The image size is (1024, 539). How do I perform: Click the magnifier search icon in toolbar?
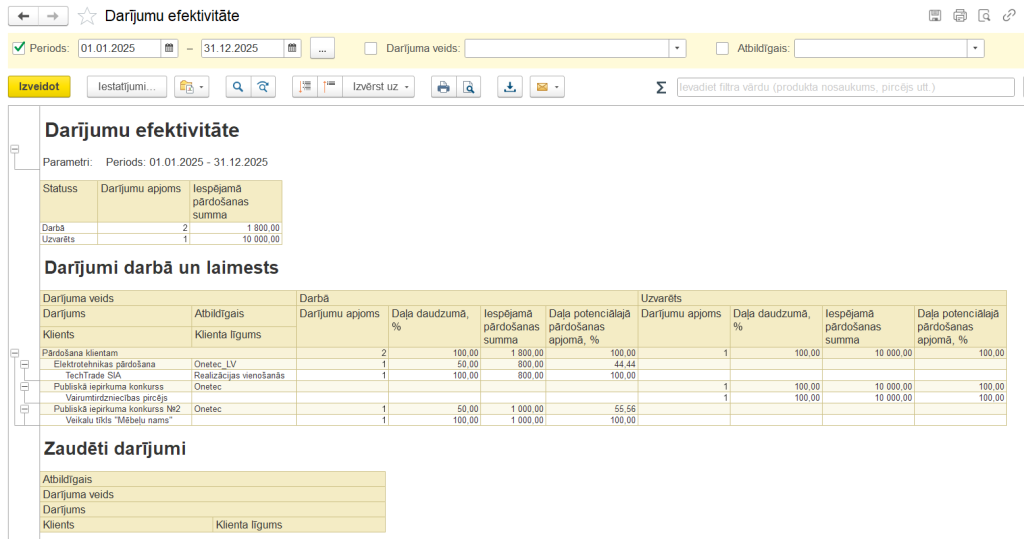pyautogui.click(x=238, y=87)
